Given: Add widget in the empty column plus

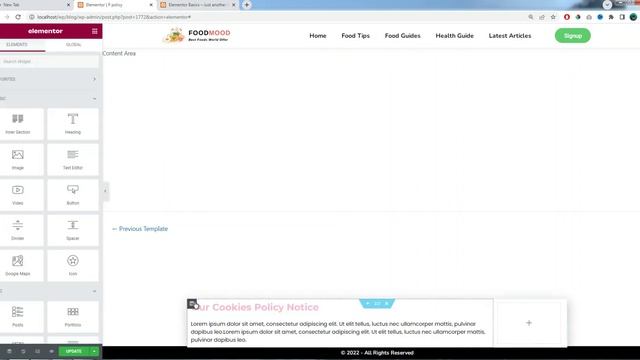Looking at the screenshot, I should (x=529, y=323).
